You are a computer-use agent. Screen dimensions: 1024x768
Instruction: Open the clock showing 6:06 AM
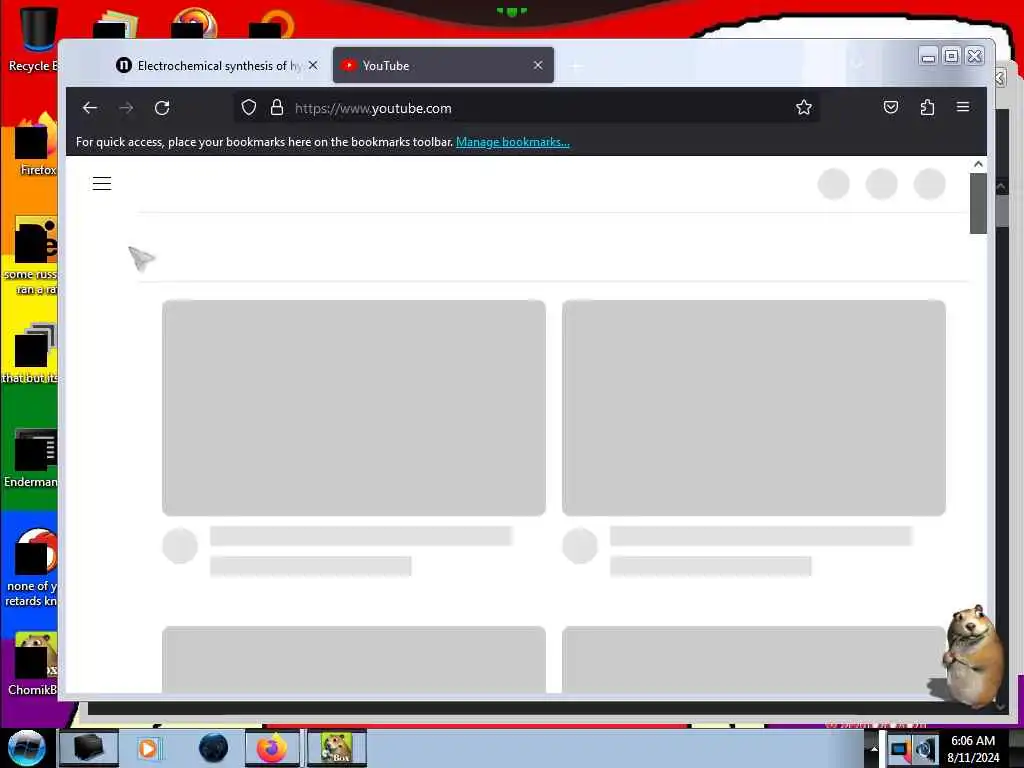973,749
